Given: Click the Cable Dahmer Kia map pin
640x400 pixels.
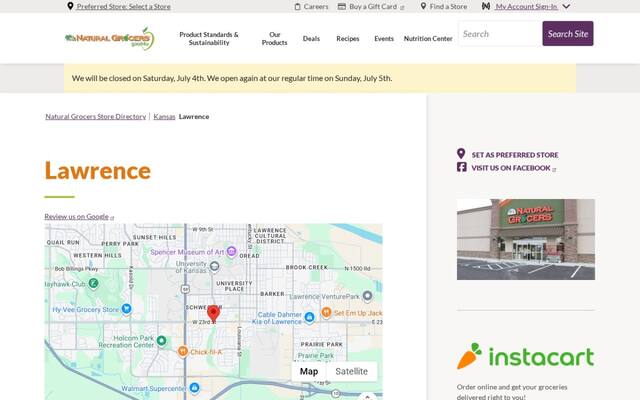Looking at the screenshot, I should 309,317.
